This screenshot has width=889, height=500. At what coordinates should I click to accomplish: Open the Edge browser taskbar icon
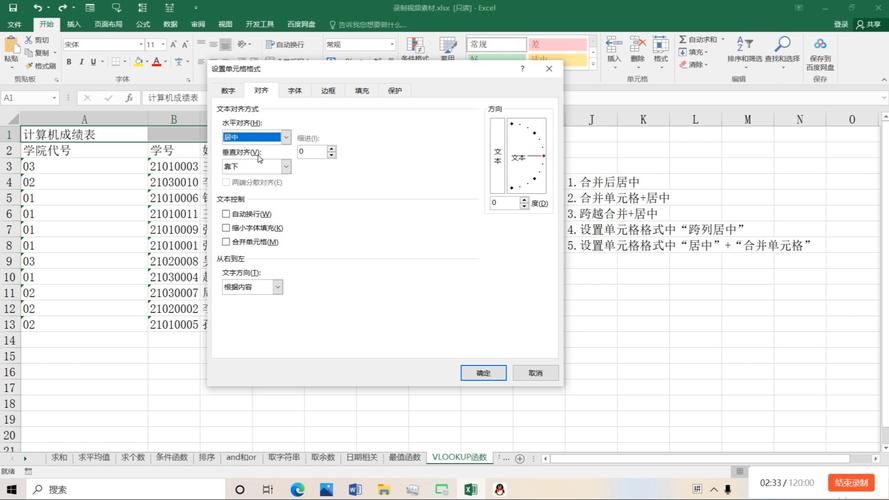pyautogui.click(x=297, y=489)
